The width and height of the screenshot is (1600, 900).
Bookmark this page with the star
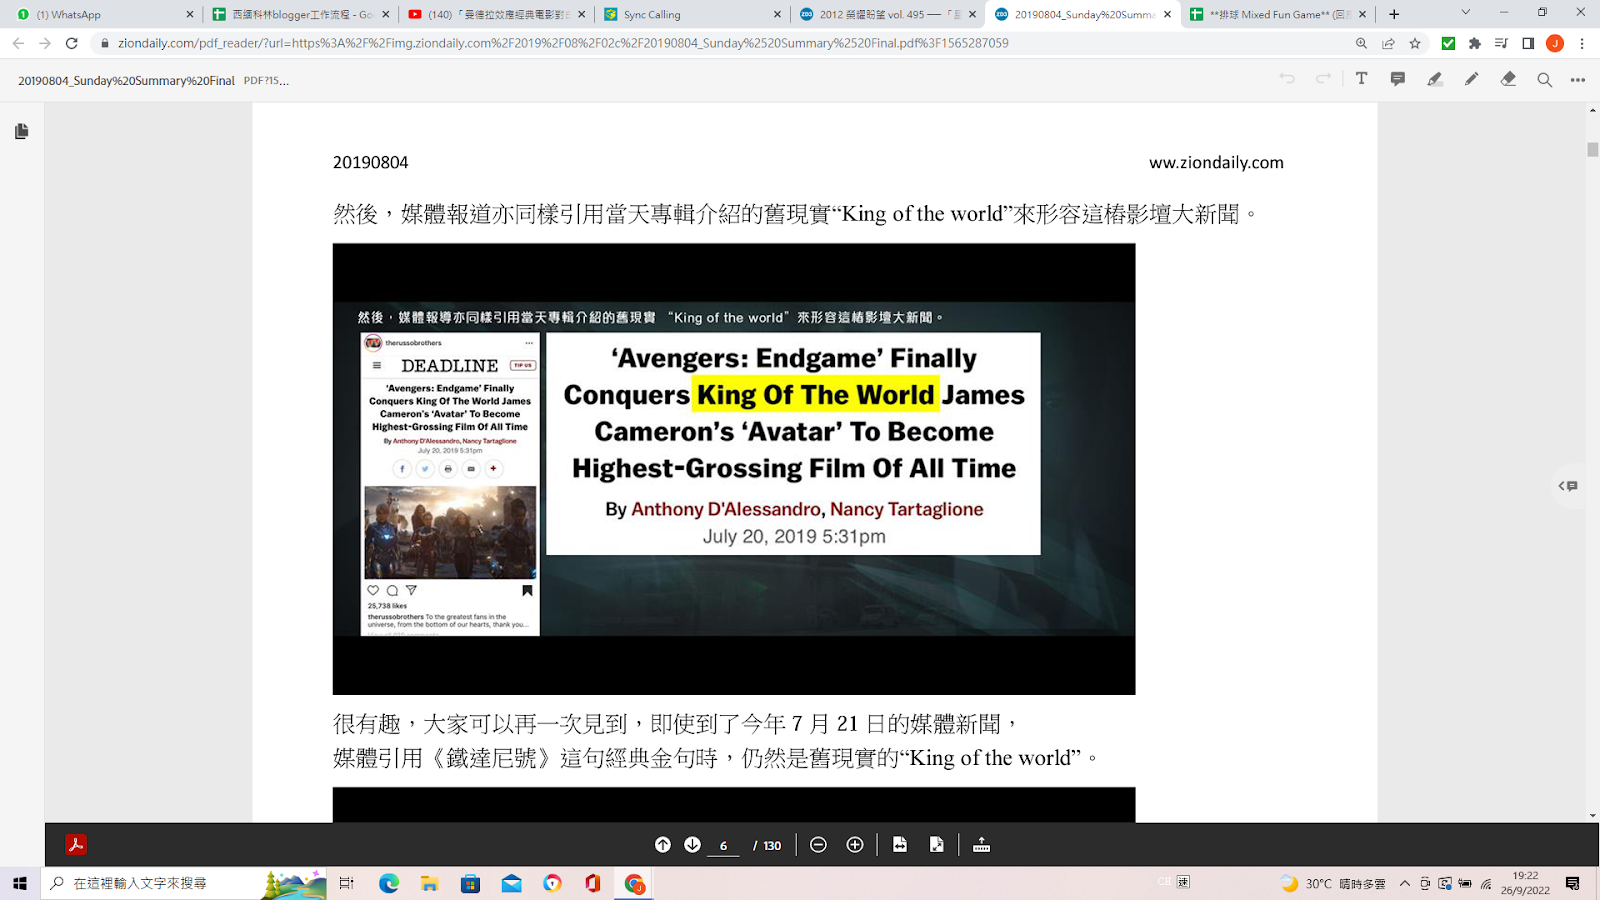click(x=1415, y=43)
